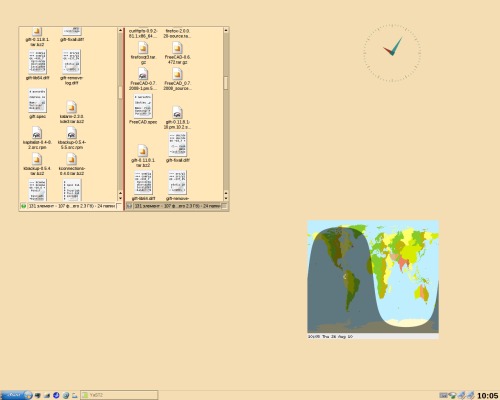Click the world daylight map widget
Screen dimensions: 500x400
point(373,276)
